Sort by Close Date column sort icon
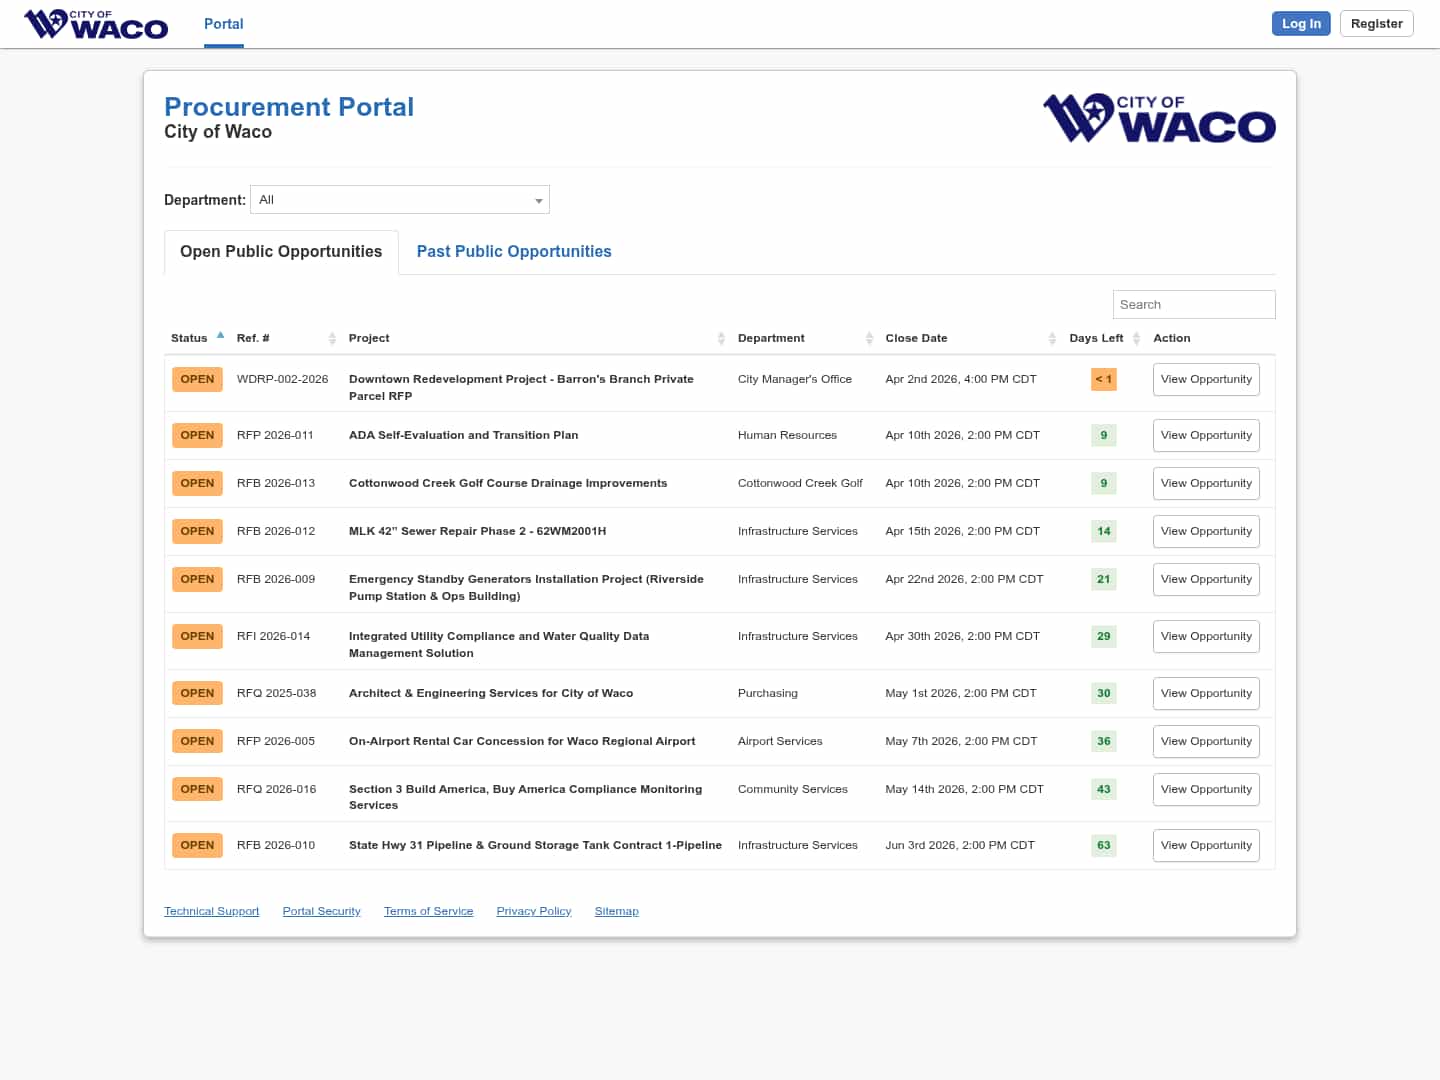The image size is (1440, 1080). point(1052,339)
